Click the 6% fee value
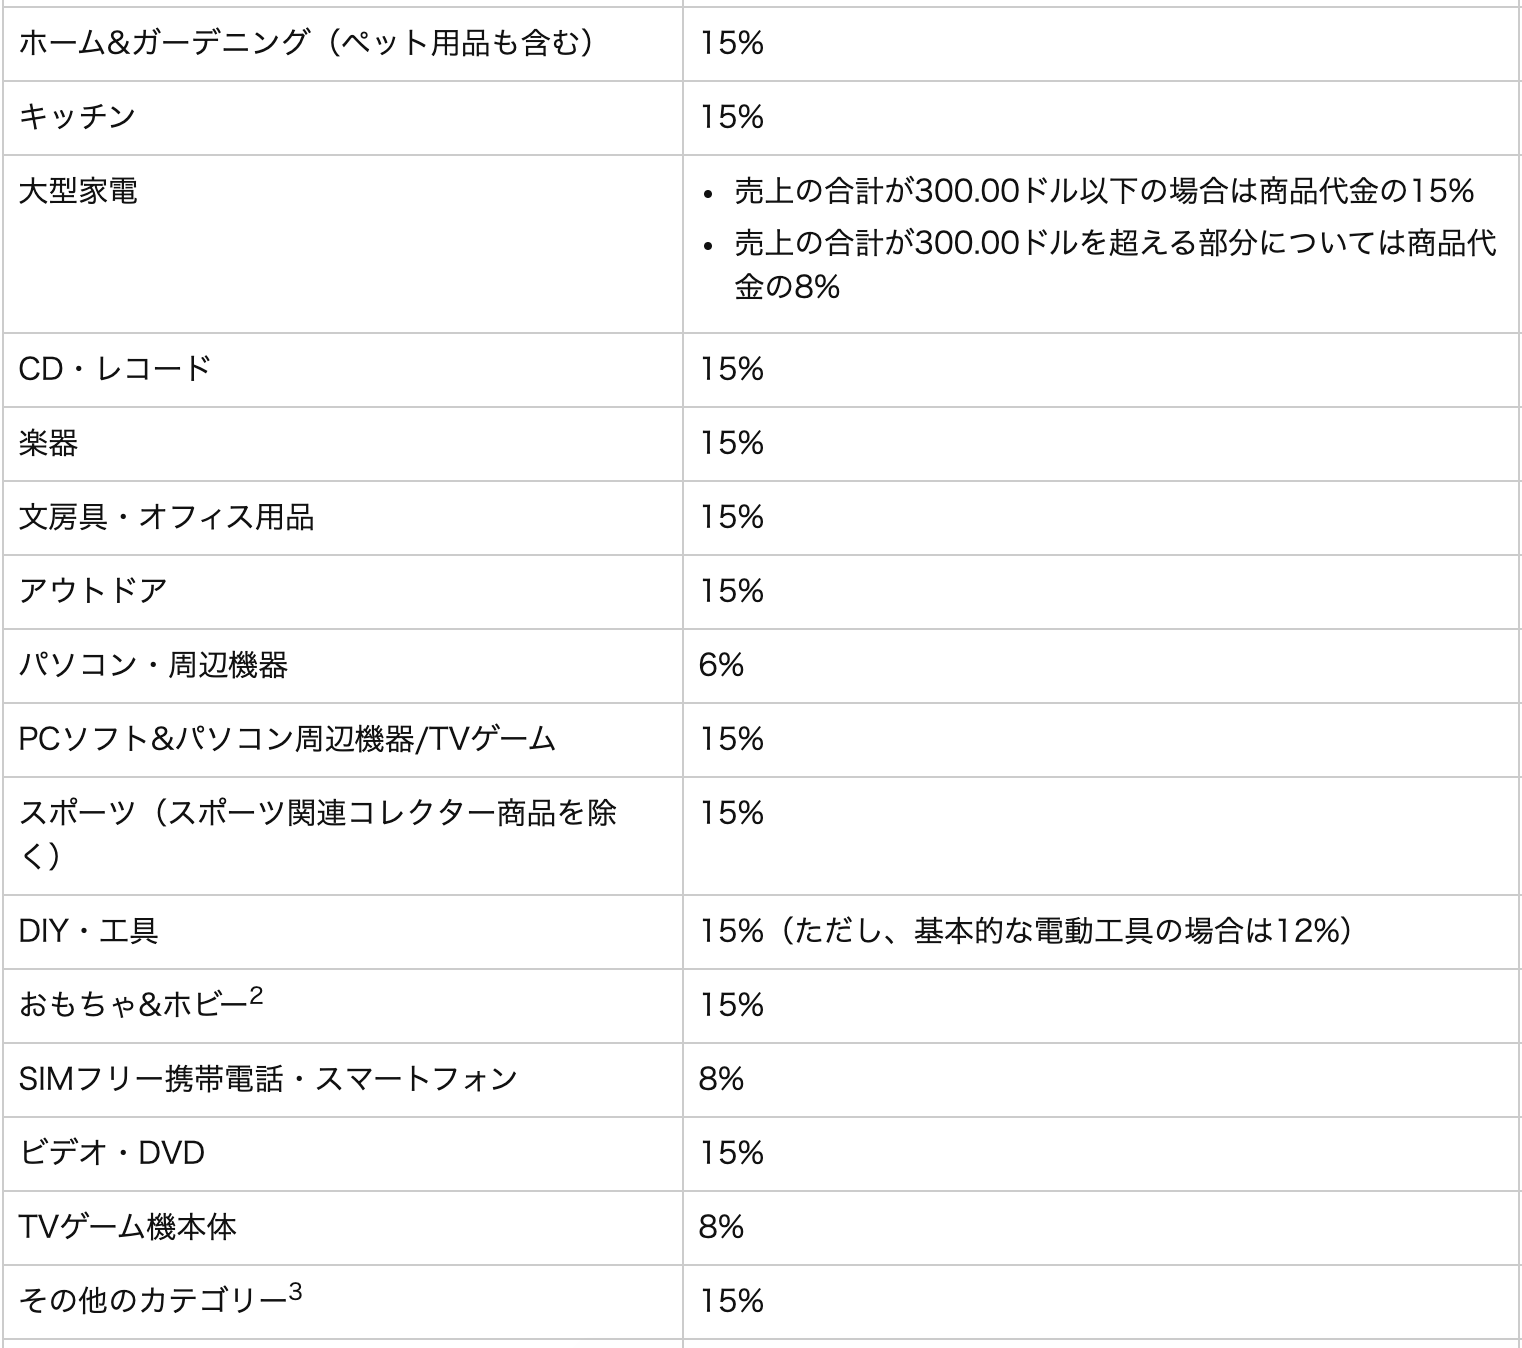1522x1348 pixels. pos(721,665)
